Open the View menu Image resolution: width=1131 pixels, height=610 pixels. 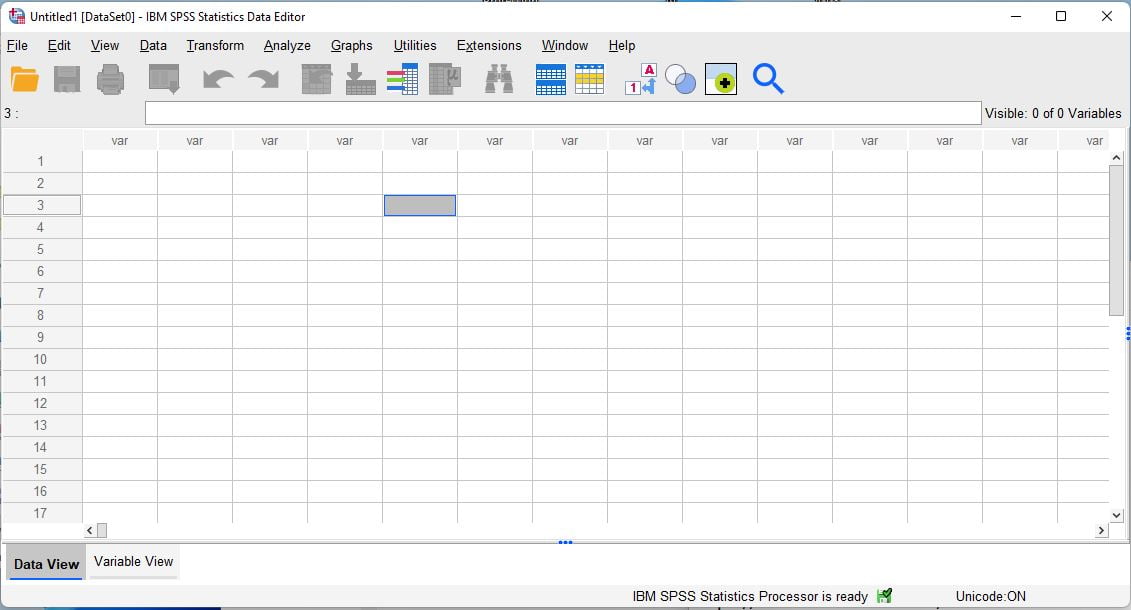point(105,45)
